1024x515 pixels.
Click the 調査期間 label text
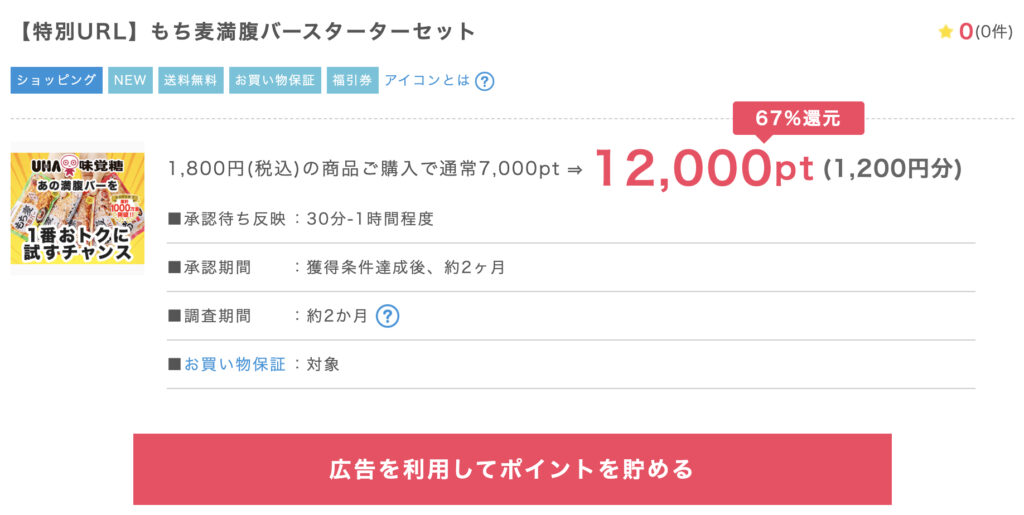tap(217, 316)
